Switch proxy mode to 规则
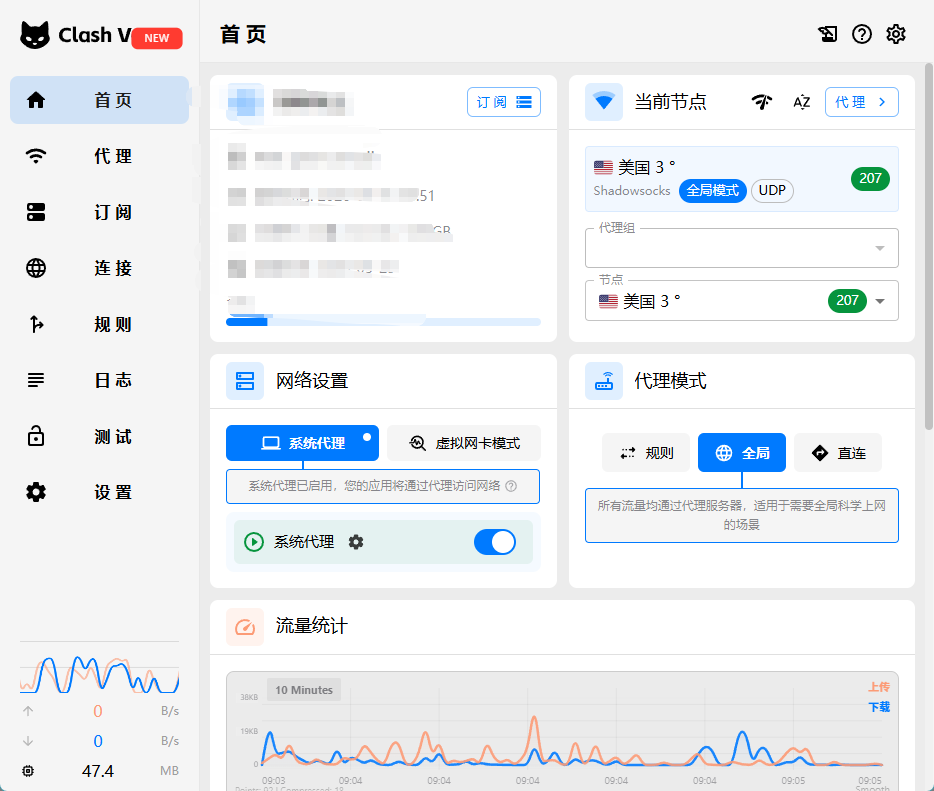The height and width of the screenshot is (791, 934). click(x=646, y=453)
